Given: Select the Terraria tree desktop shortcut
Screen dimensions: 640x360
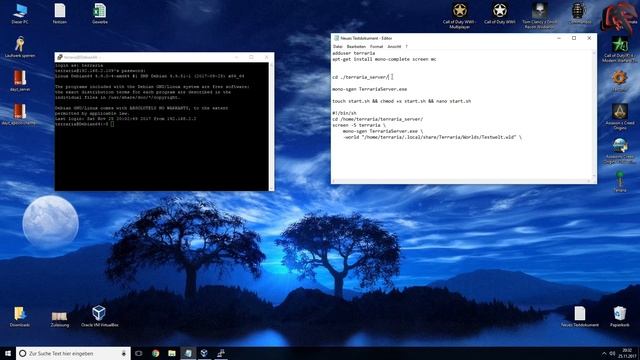Looking at the screenshot, I should click(x=620, y=182).
